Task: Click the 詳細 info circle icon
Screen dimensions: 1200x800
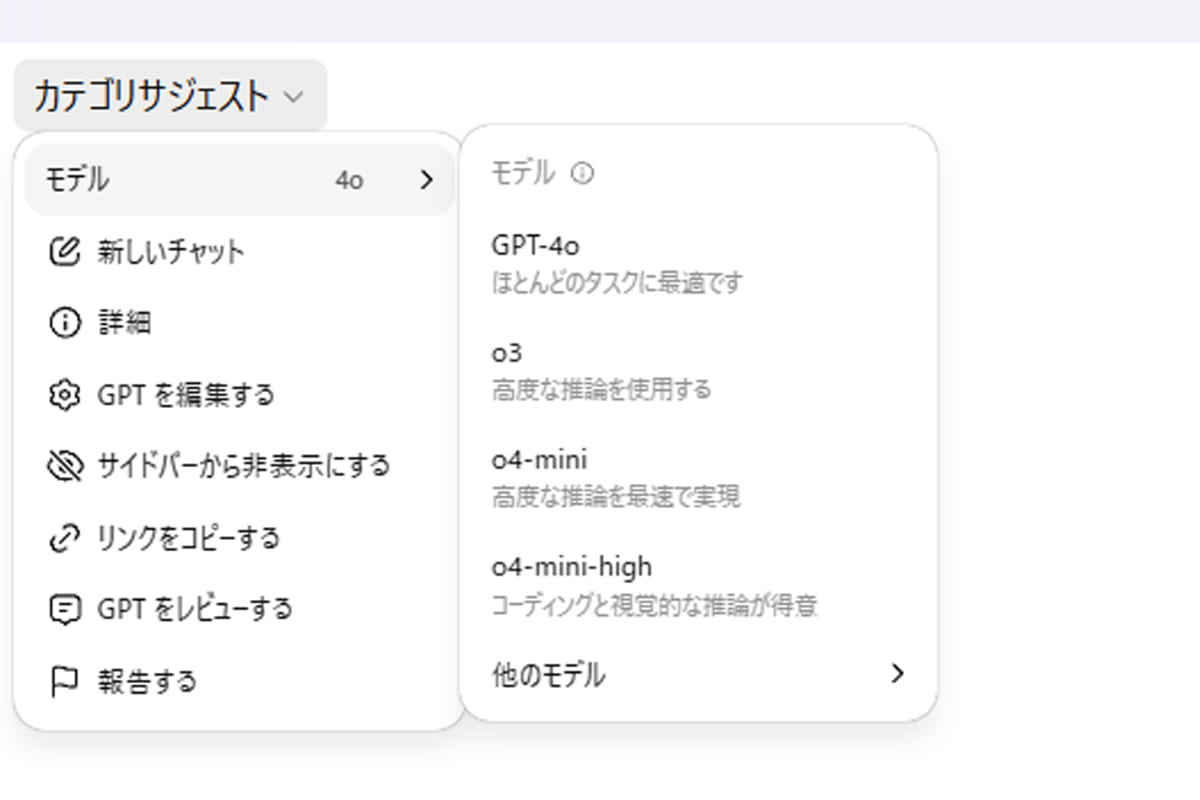Action: click(x=64, y=323)
